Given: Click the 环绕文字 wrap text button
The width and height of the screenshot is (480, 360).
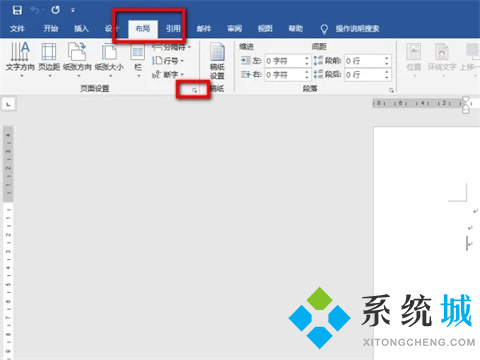Looking at the screenshot, I should point(442,60).
